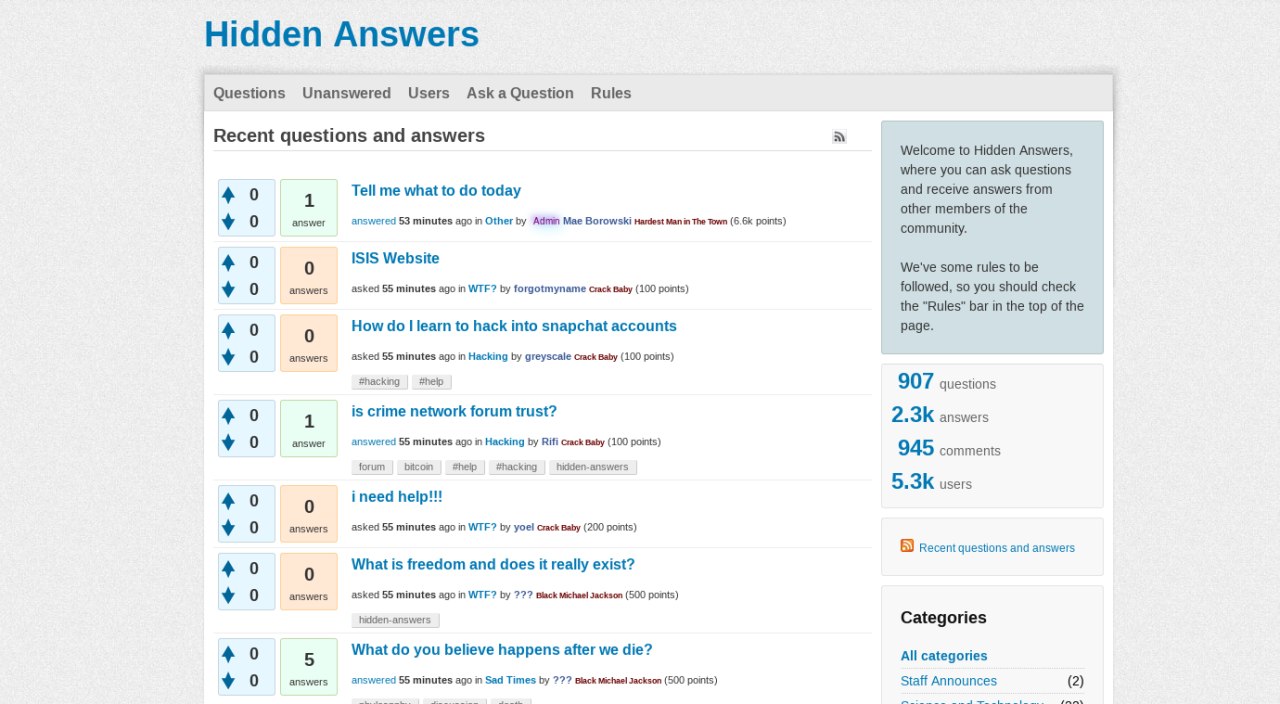Open the Unanswered tab
This screenshot has height=704, width=1280.
347,93
